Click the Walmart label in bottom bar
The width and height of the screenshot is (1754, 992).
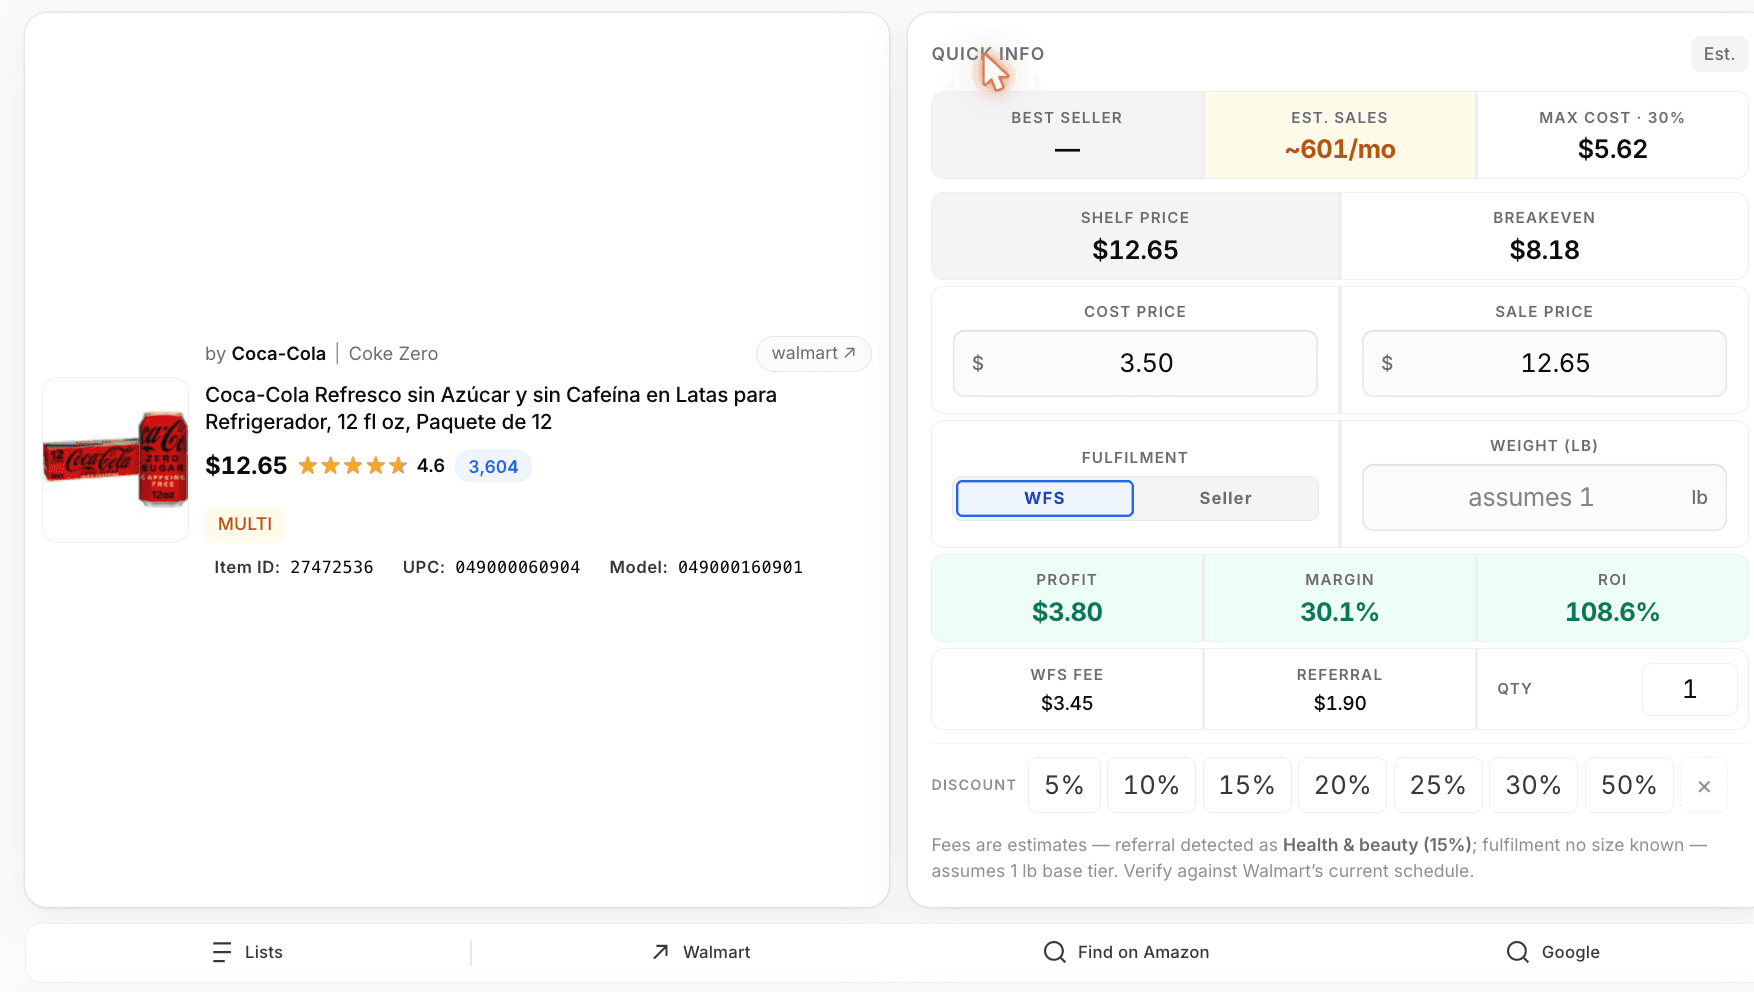[x=716, y=952]
